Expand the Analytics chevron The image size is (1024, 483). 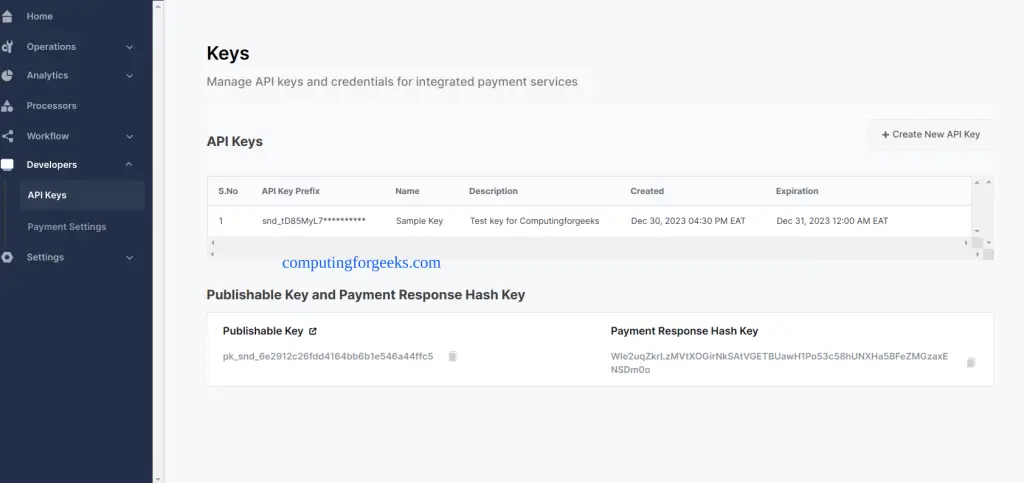[x=129, y=76]
